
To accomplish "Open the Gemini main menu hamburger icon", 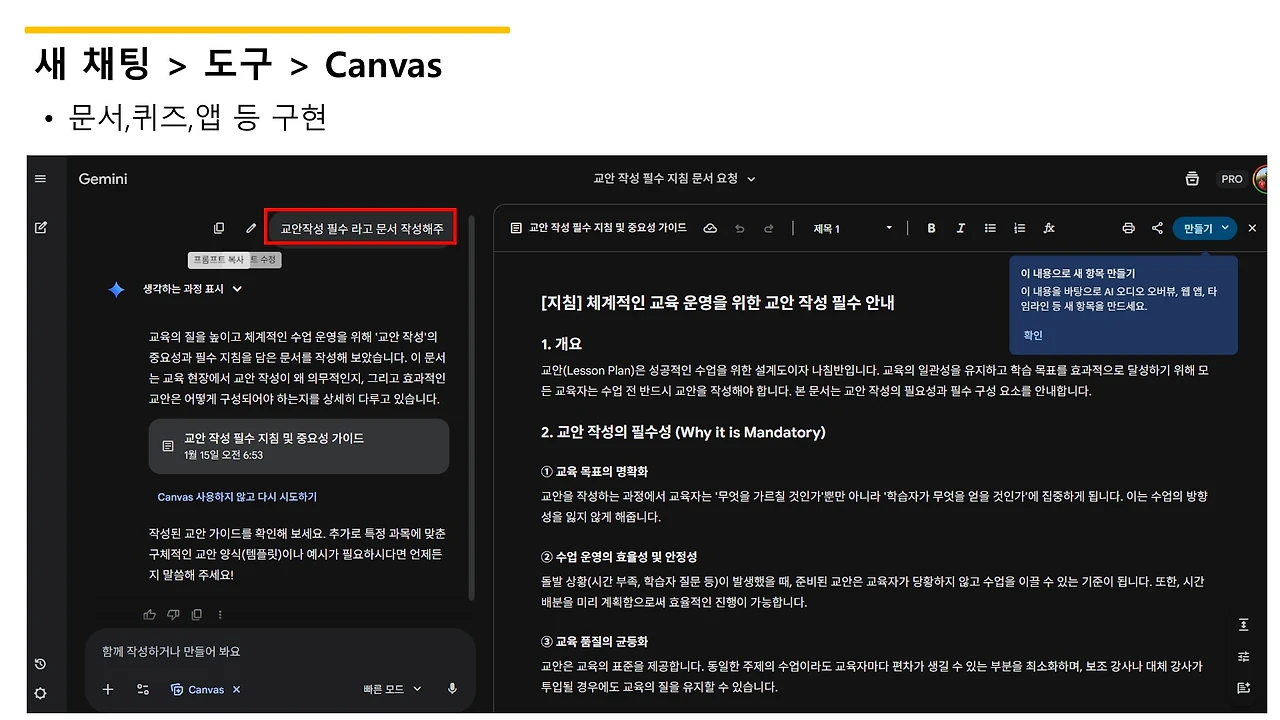I will (40, 179).
